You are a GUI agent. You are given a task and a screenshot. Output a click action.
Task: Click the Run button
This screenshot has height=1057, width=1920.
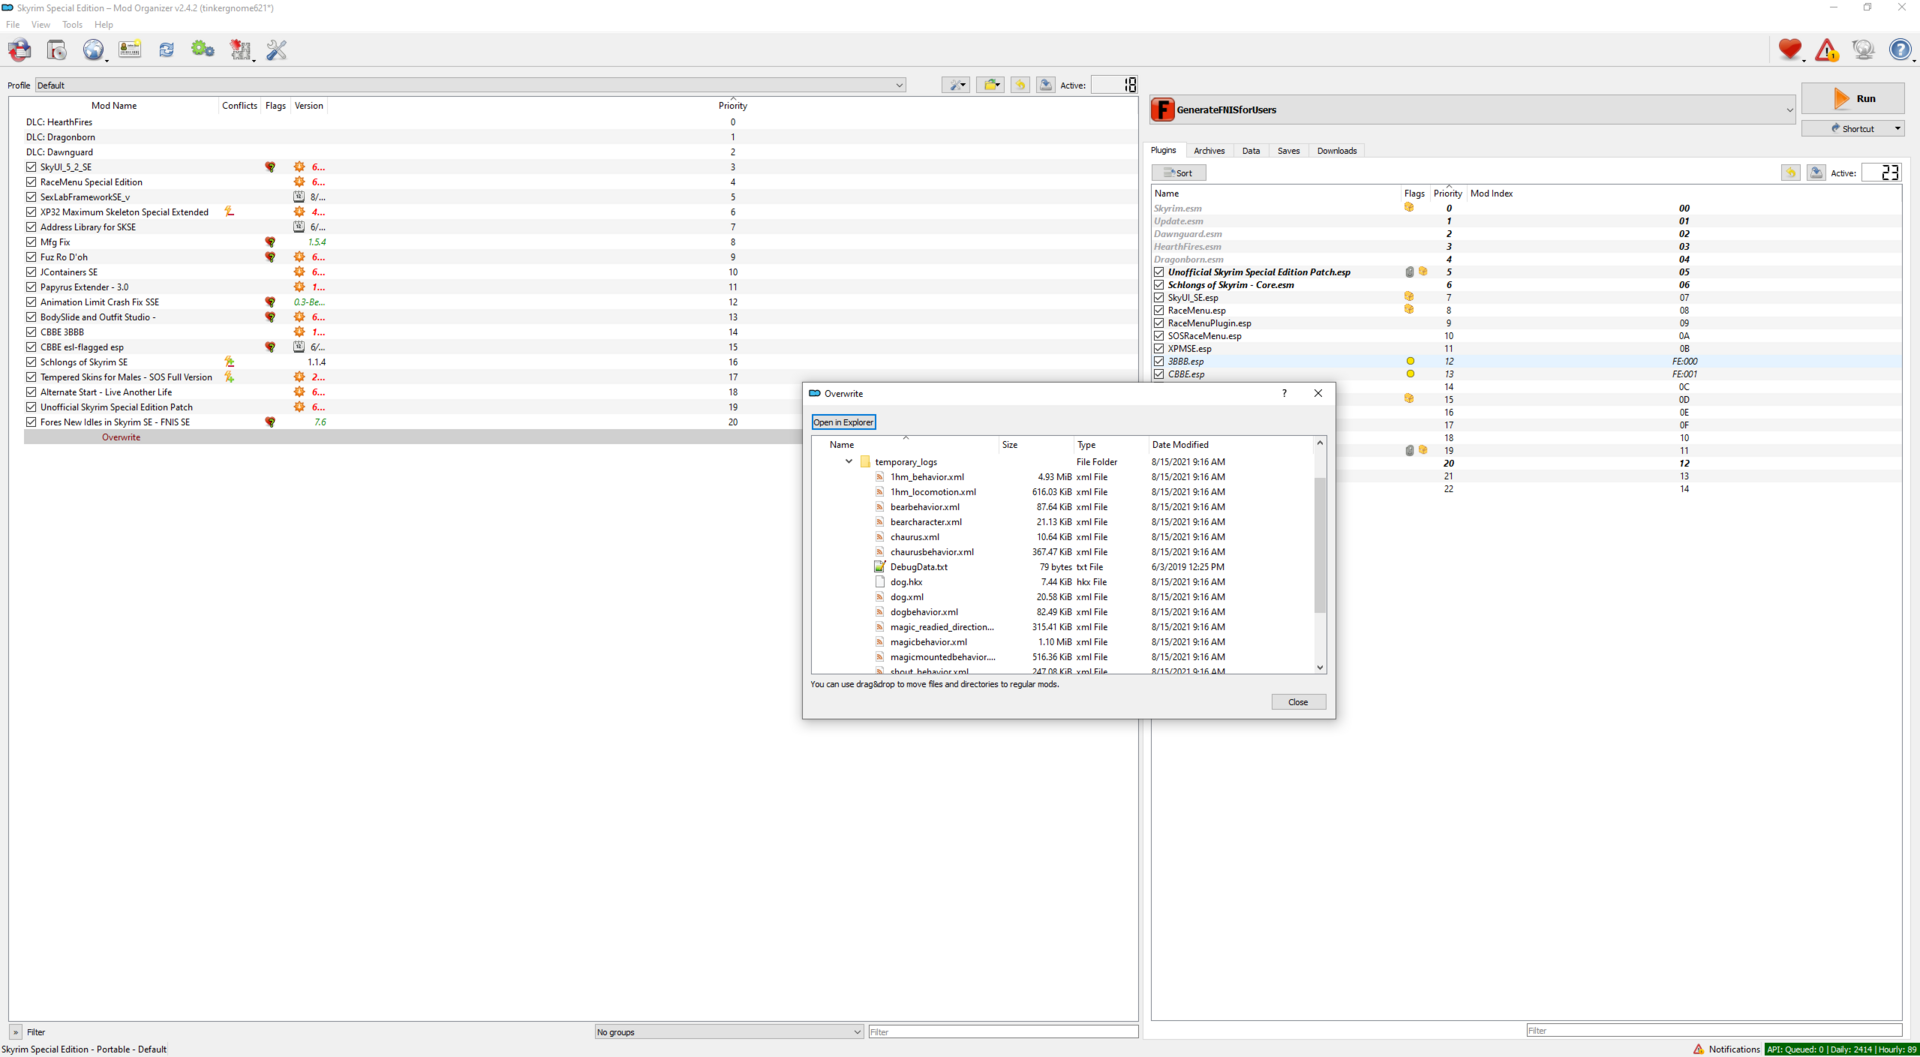(x=1853, y=99)
